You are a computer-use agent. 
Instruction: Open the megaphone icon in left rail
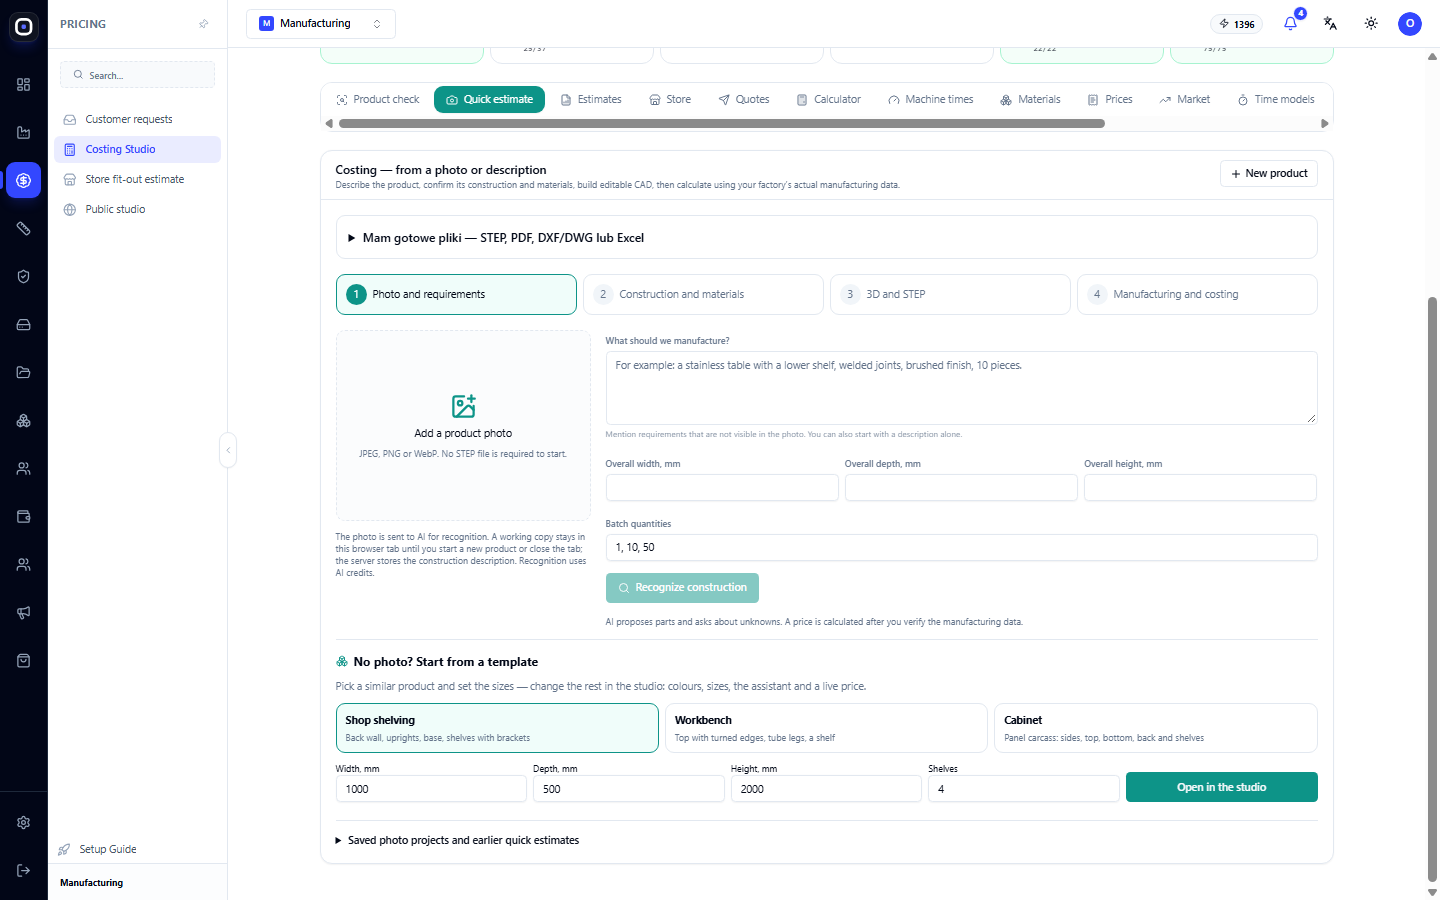pos(24,613)
